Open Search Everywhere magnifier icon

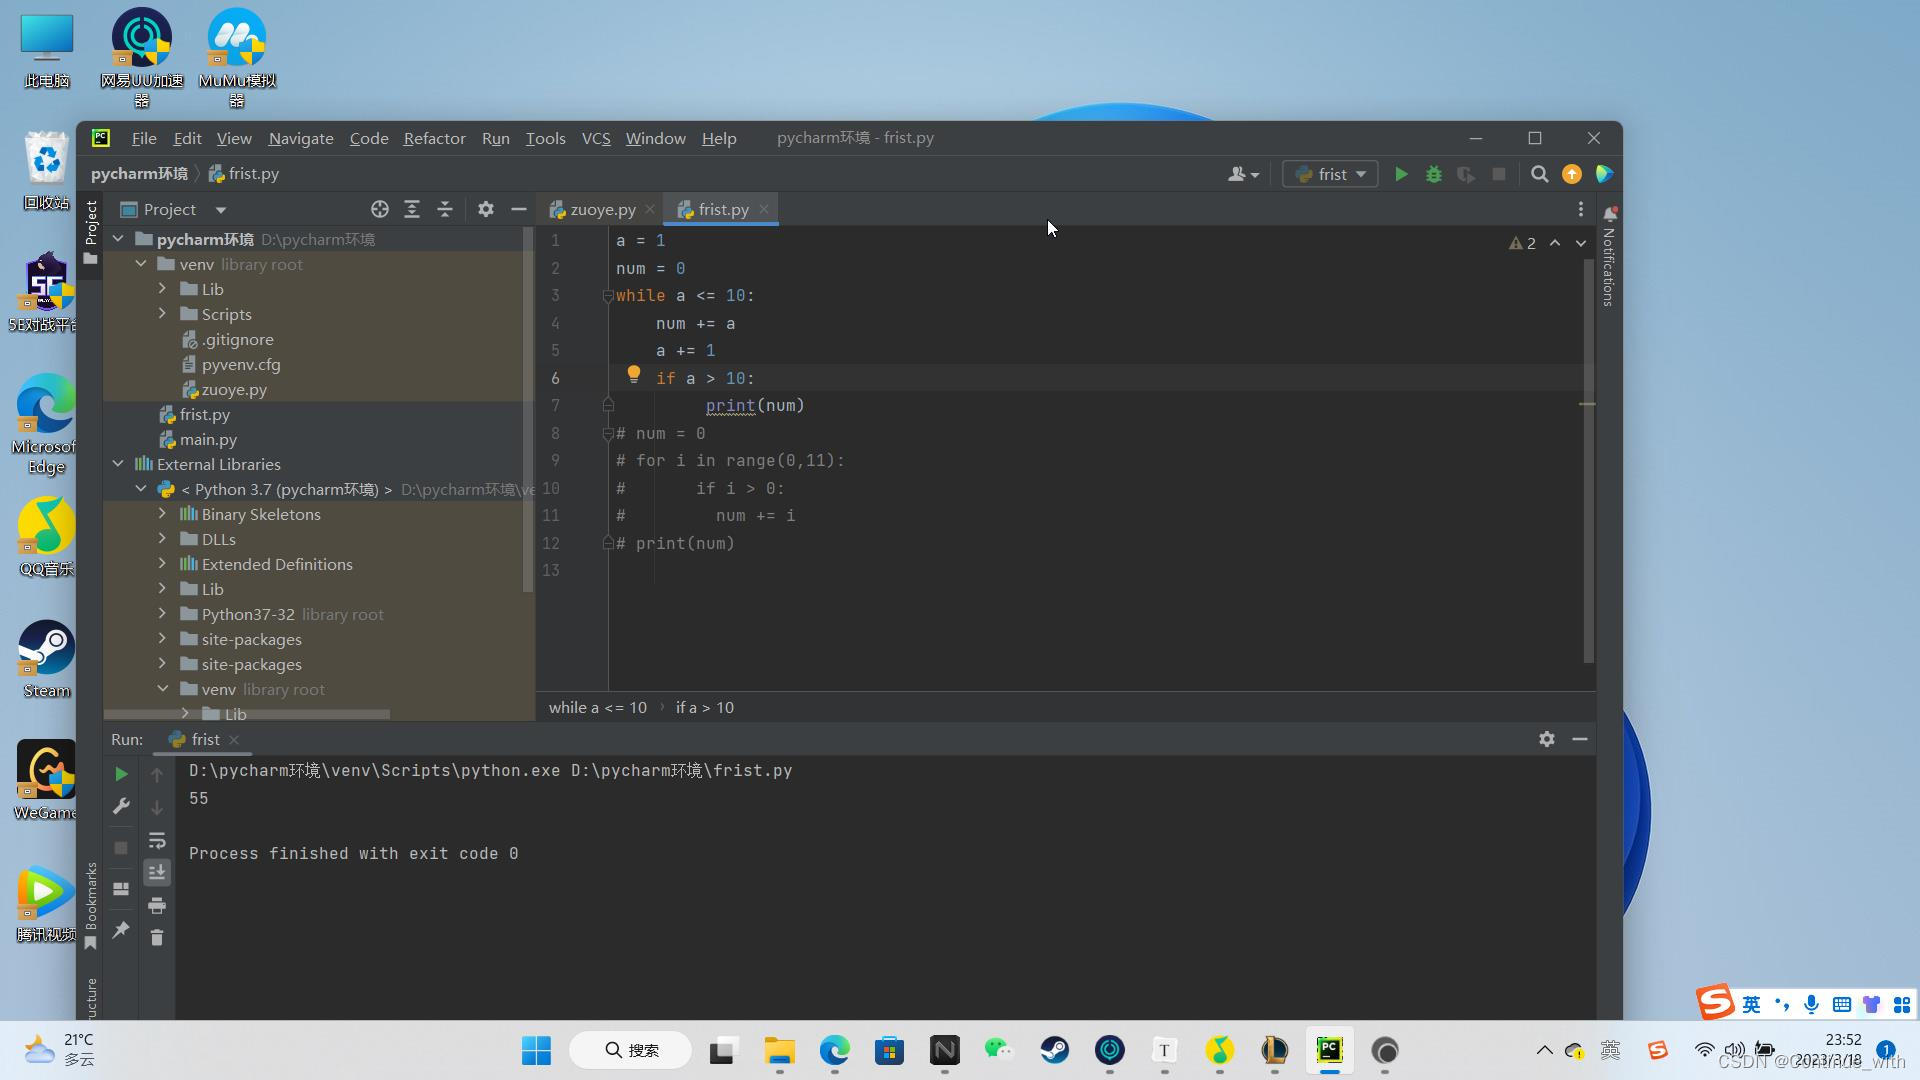click(x=1540, y=174)
